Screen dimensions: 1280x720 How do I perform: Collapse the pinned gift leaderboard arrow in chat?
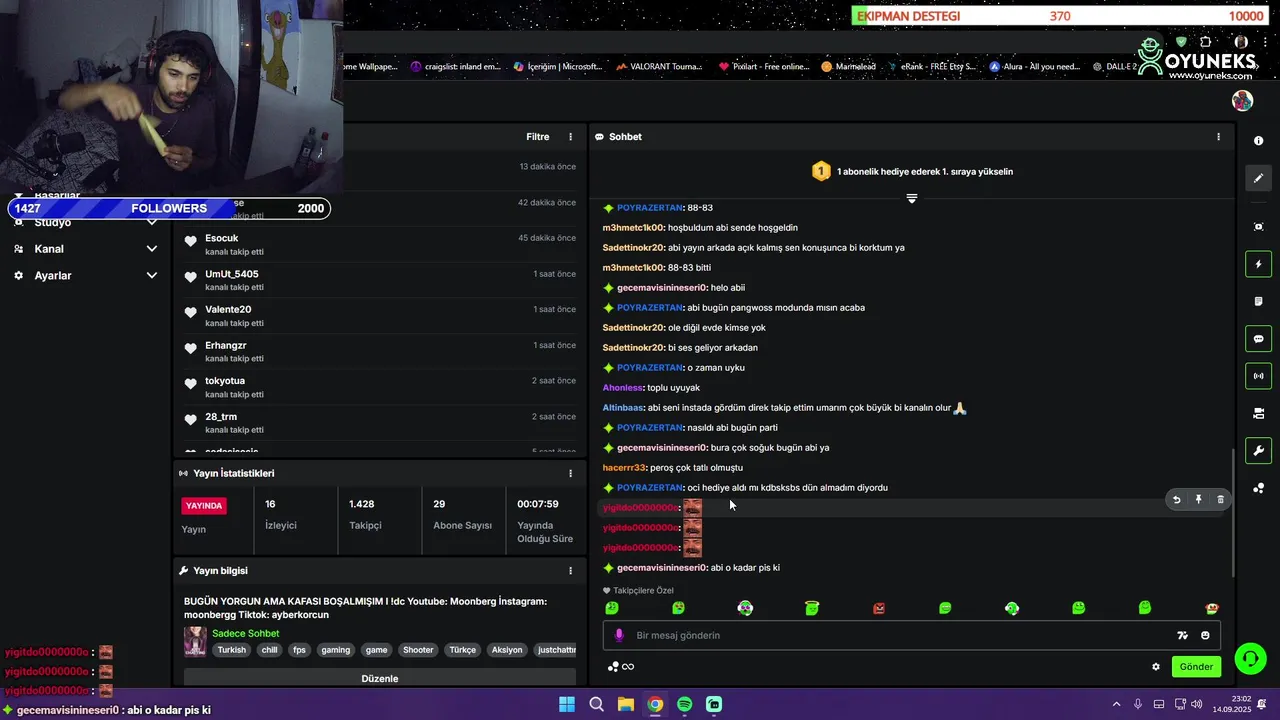point(911,199)
